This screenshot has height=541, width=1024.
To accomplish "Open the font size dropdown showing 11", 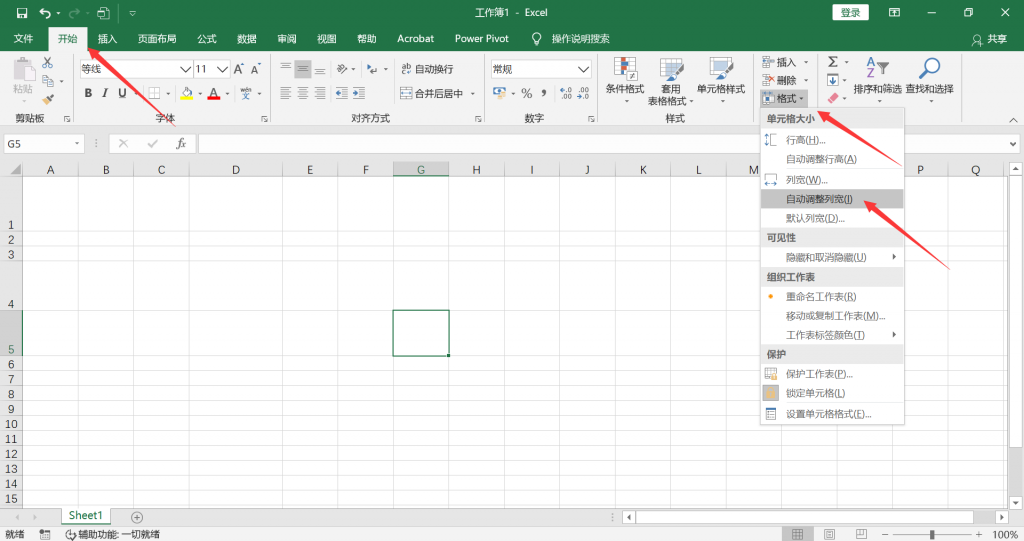I will 223,69.
